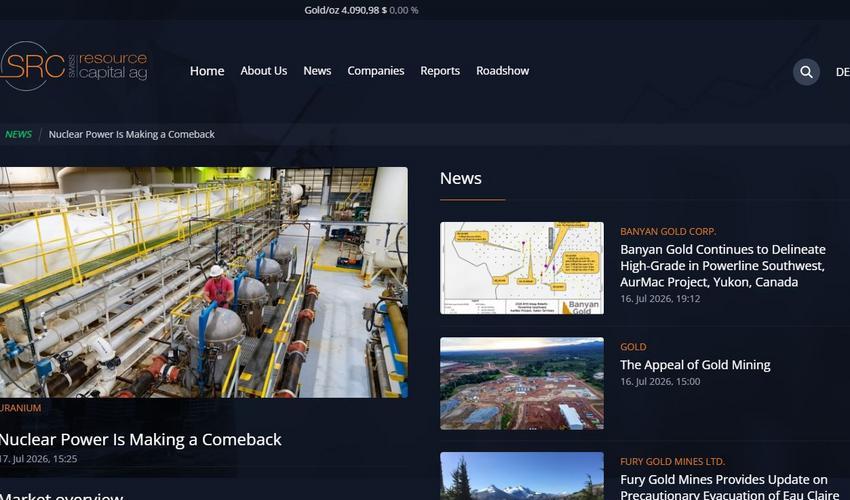Screen dimensions: 850x500
Task: Click the News section heading
Action: pos(461,178)
